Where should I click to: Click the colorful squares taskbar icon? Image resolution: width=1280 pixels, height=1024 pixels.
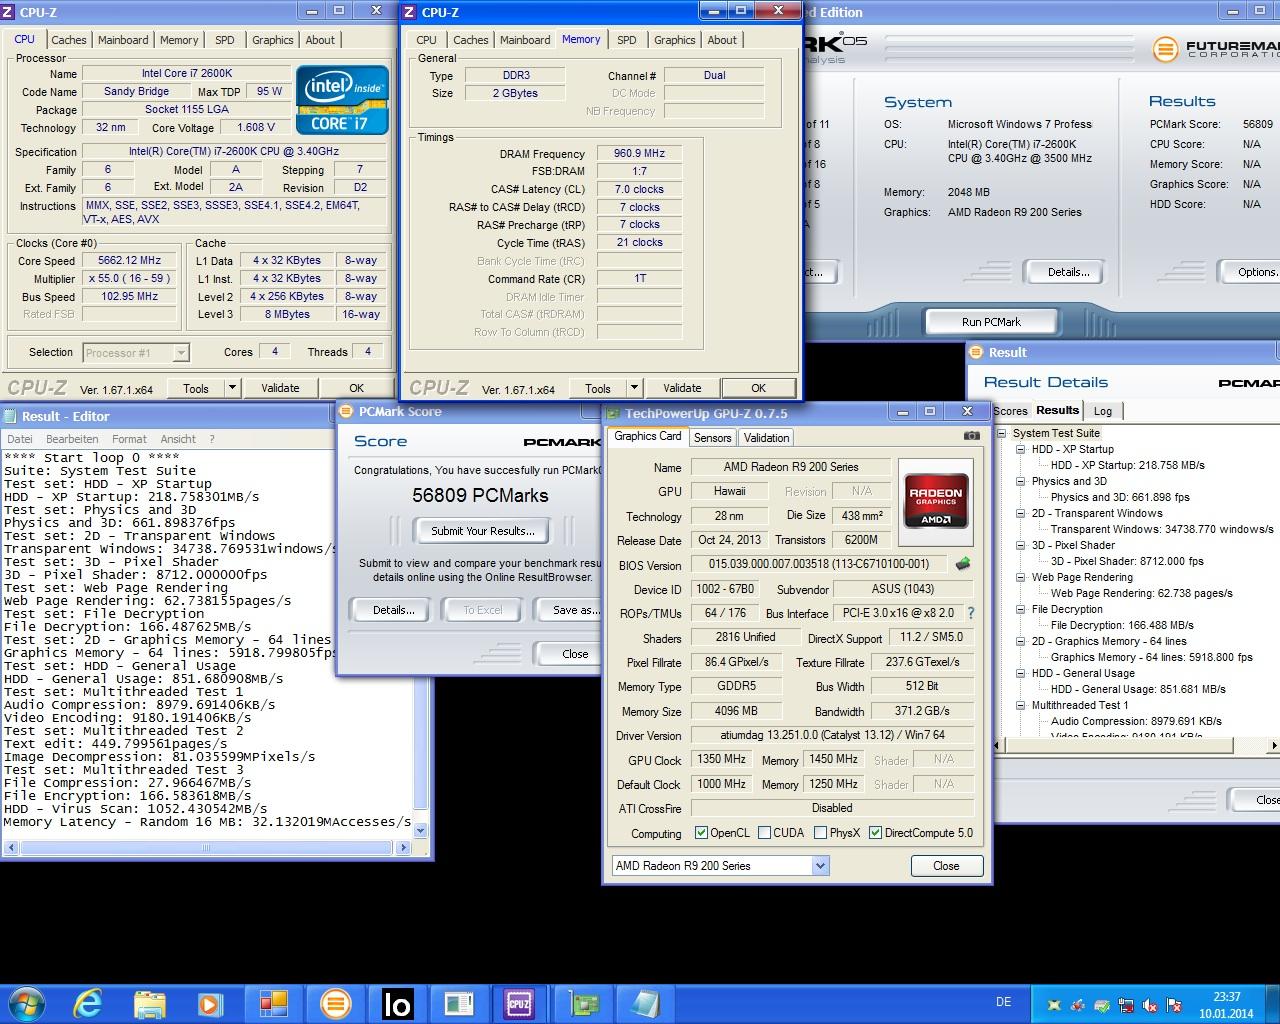(x=273, y=1003)
